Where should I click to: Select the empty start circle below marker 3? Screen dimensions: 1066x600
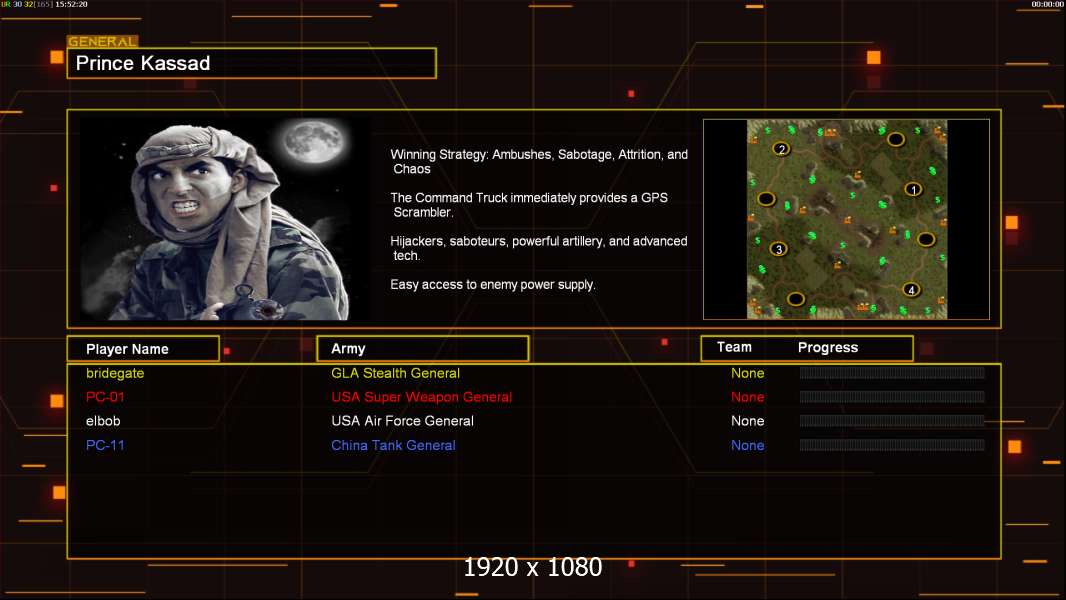click(795, 299)
